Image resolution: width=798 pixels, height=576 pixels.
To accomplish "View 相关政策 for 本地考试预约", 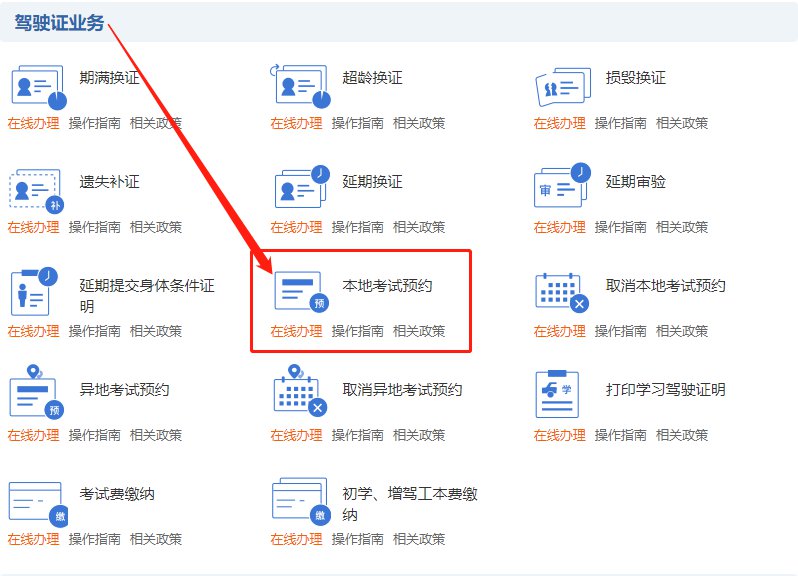I will point(419,331).
